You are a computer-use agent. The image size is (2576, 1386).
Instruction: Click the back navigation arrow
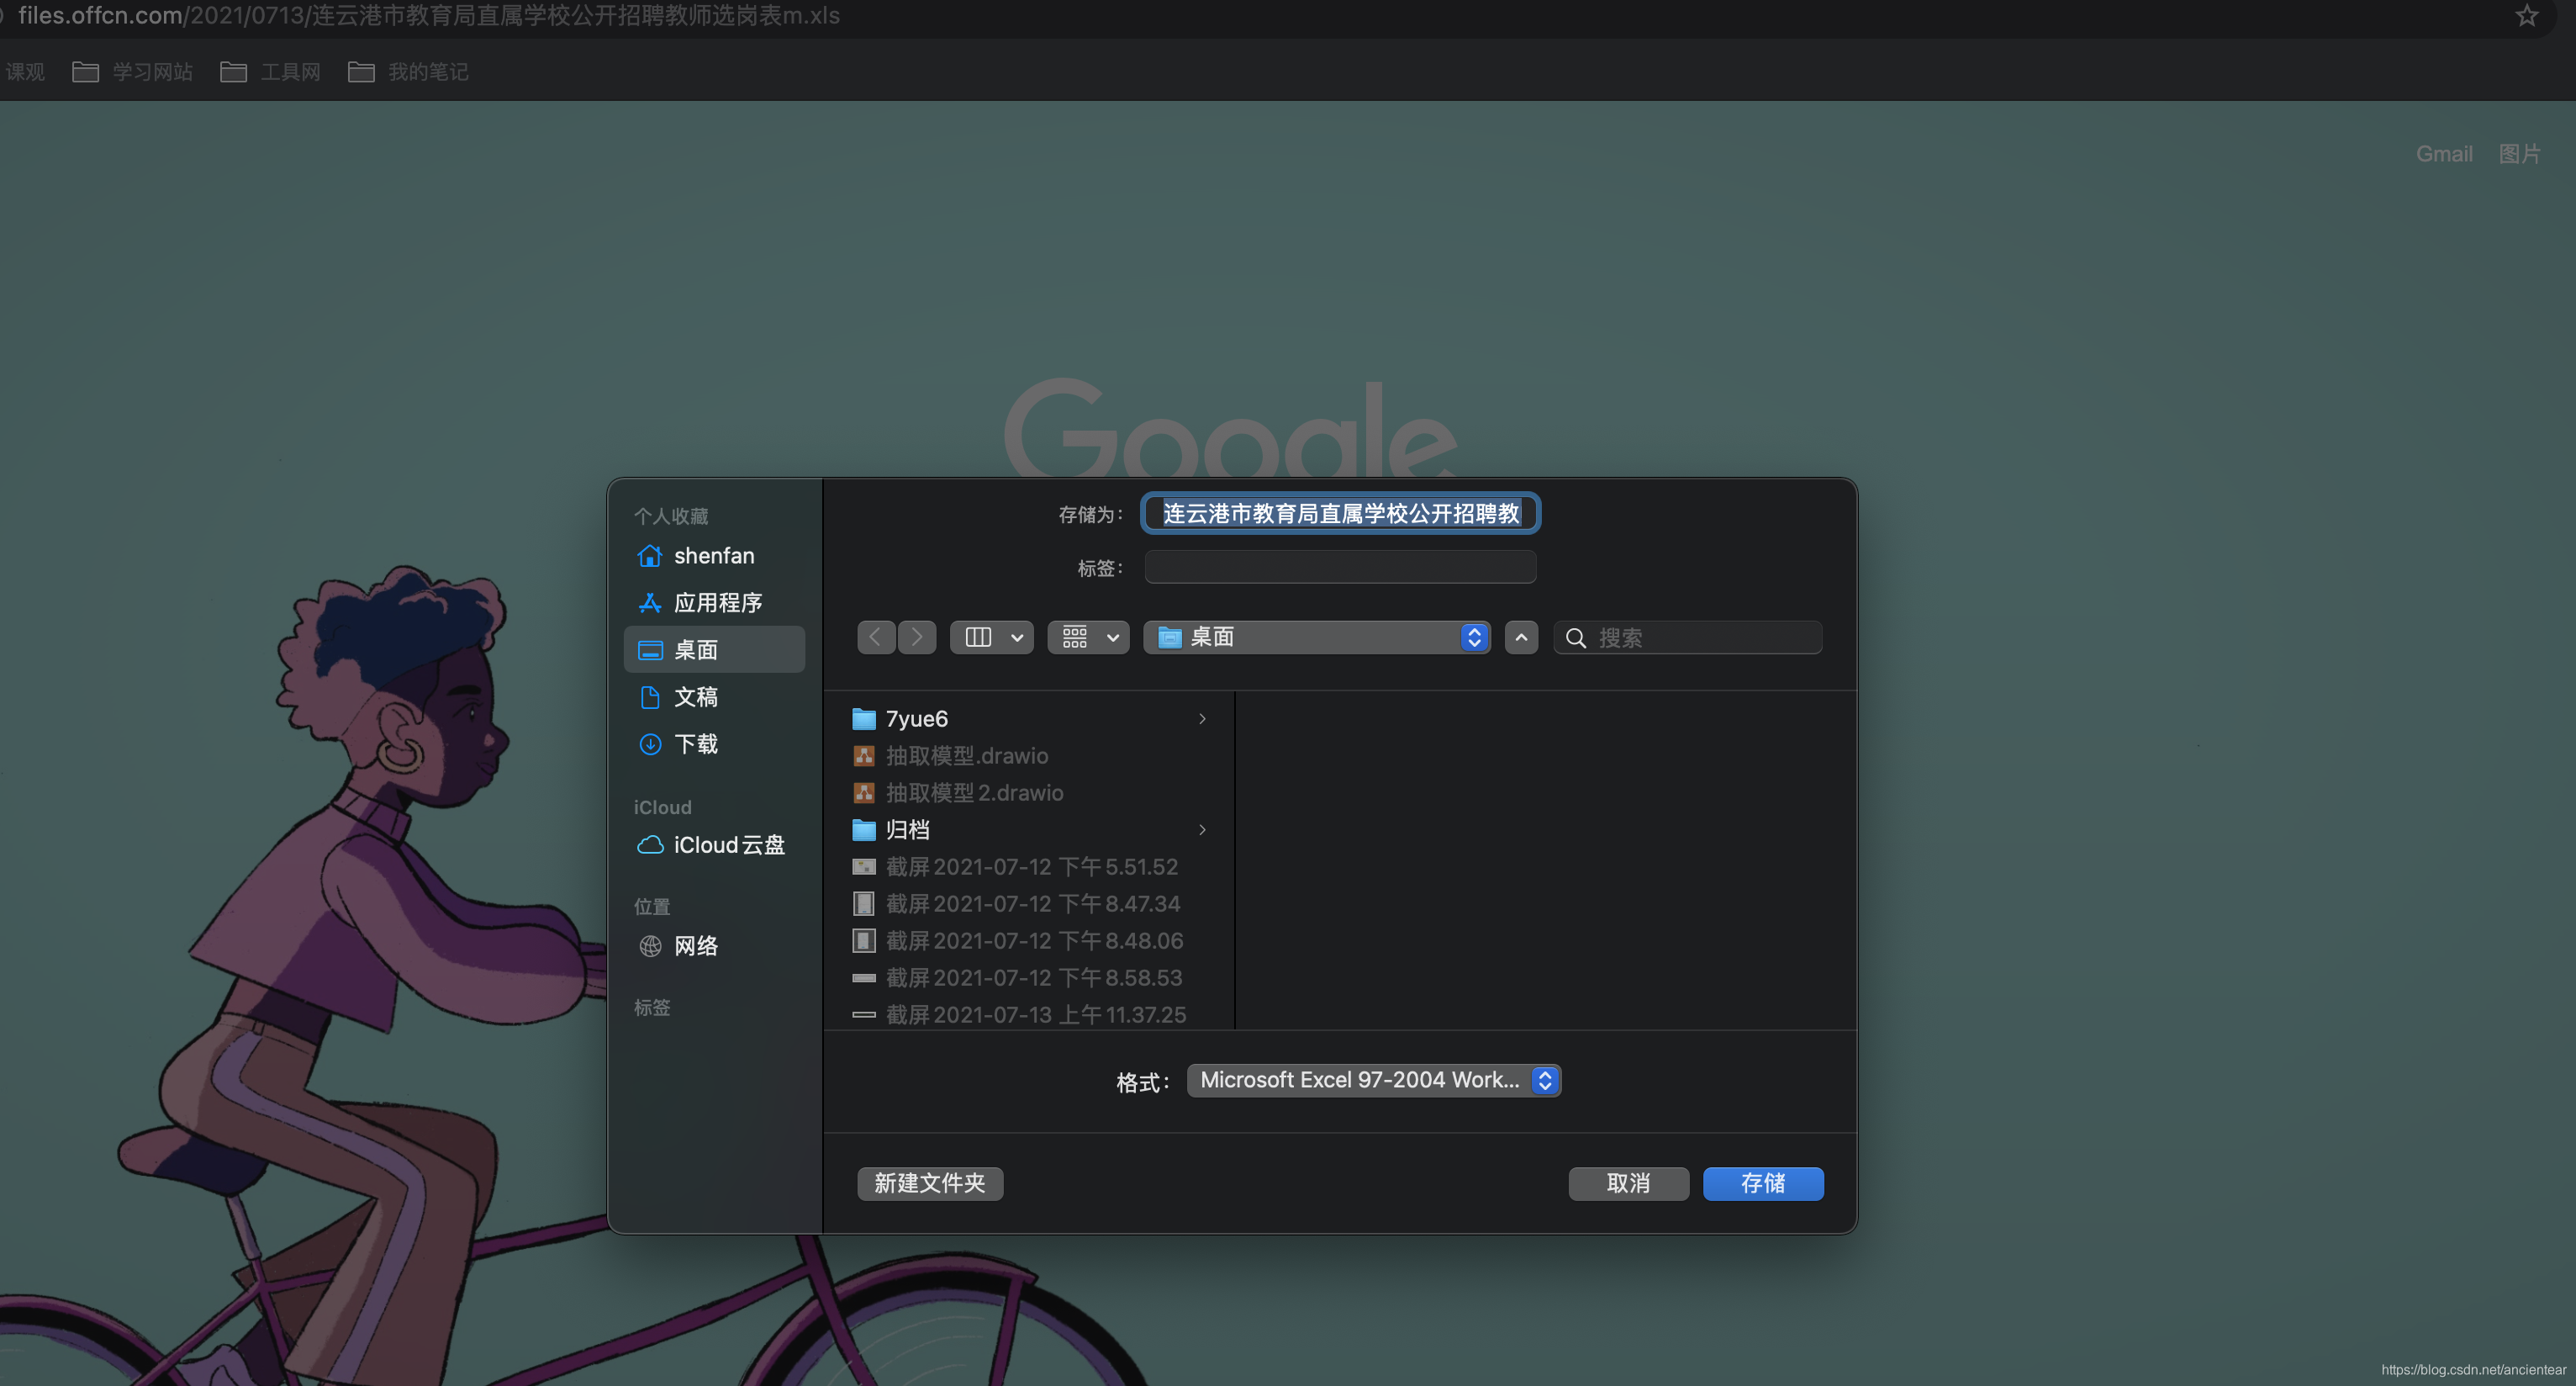pos(875,637)
